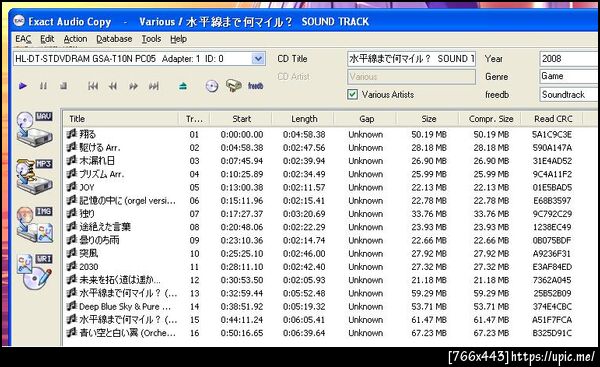Click the freedb field showing Soundtrack

569,95
